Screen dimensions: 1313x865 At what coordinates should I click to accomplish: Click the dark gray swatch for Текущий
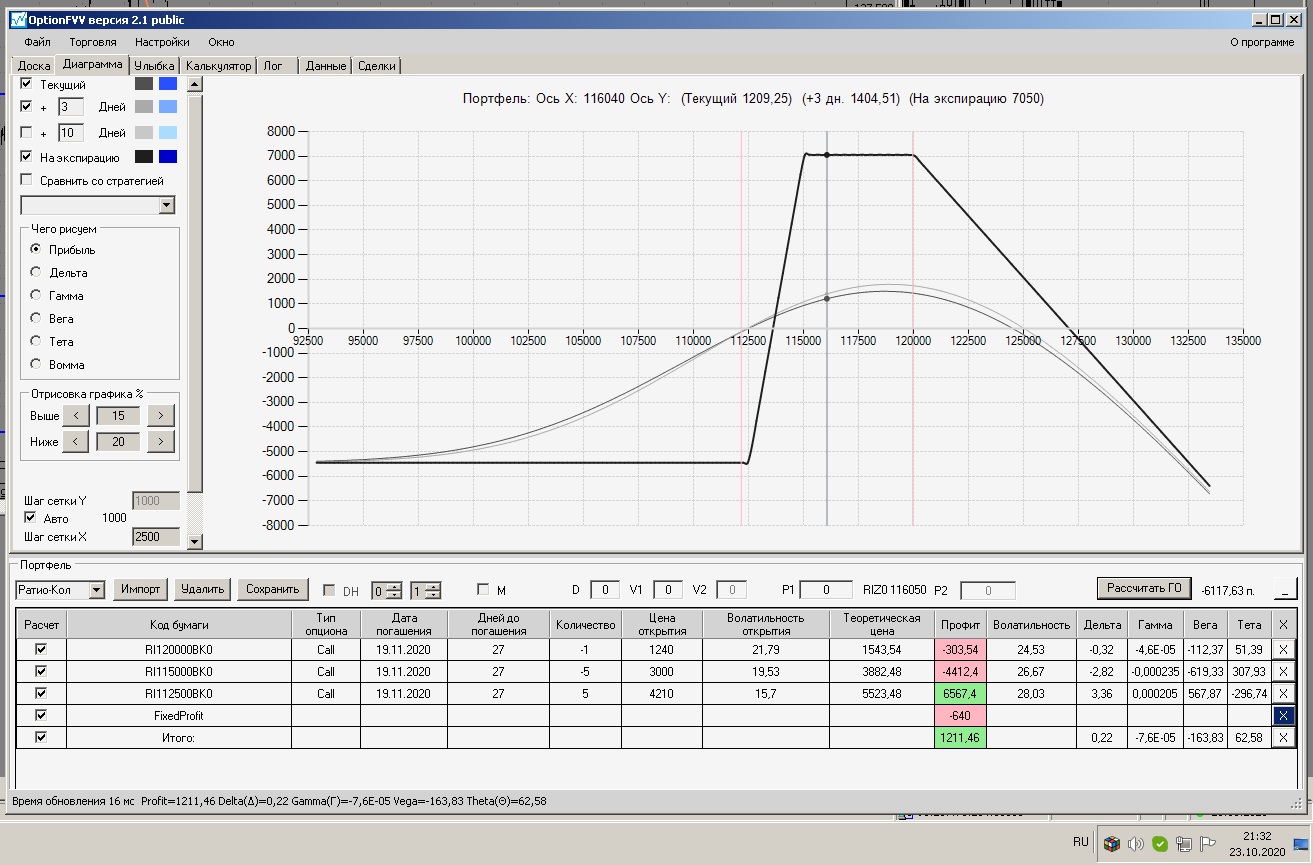pyautogui.click(x=144, y=84)
